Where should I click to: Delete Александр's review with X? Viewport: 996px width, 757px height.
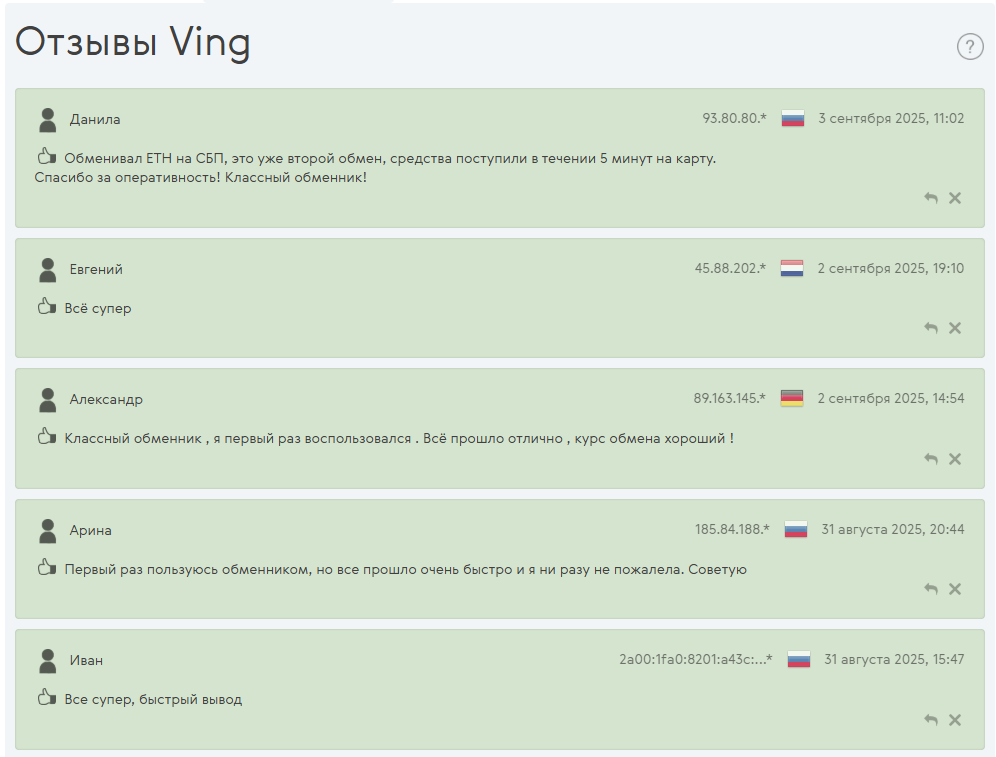(x=955, y=459)
